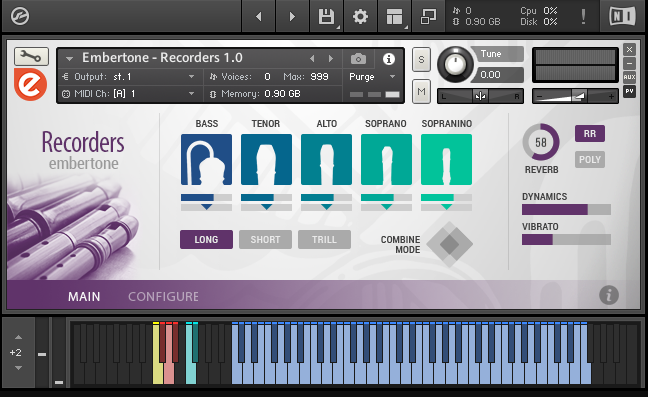Click the Tenor pan triangle marker

[x=267, y=207]
